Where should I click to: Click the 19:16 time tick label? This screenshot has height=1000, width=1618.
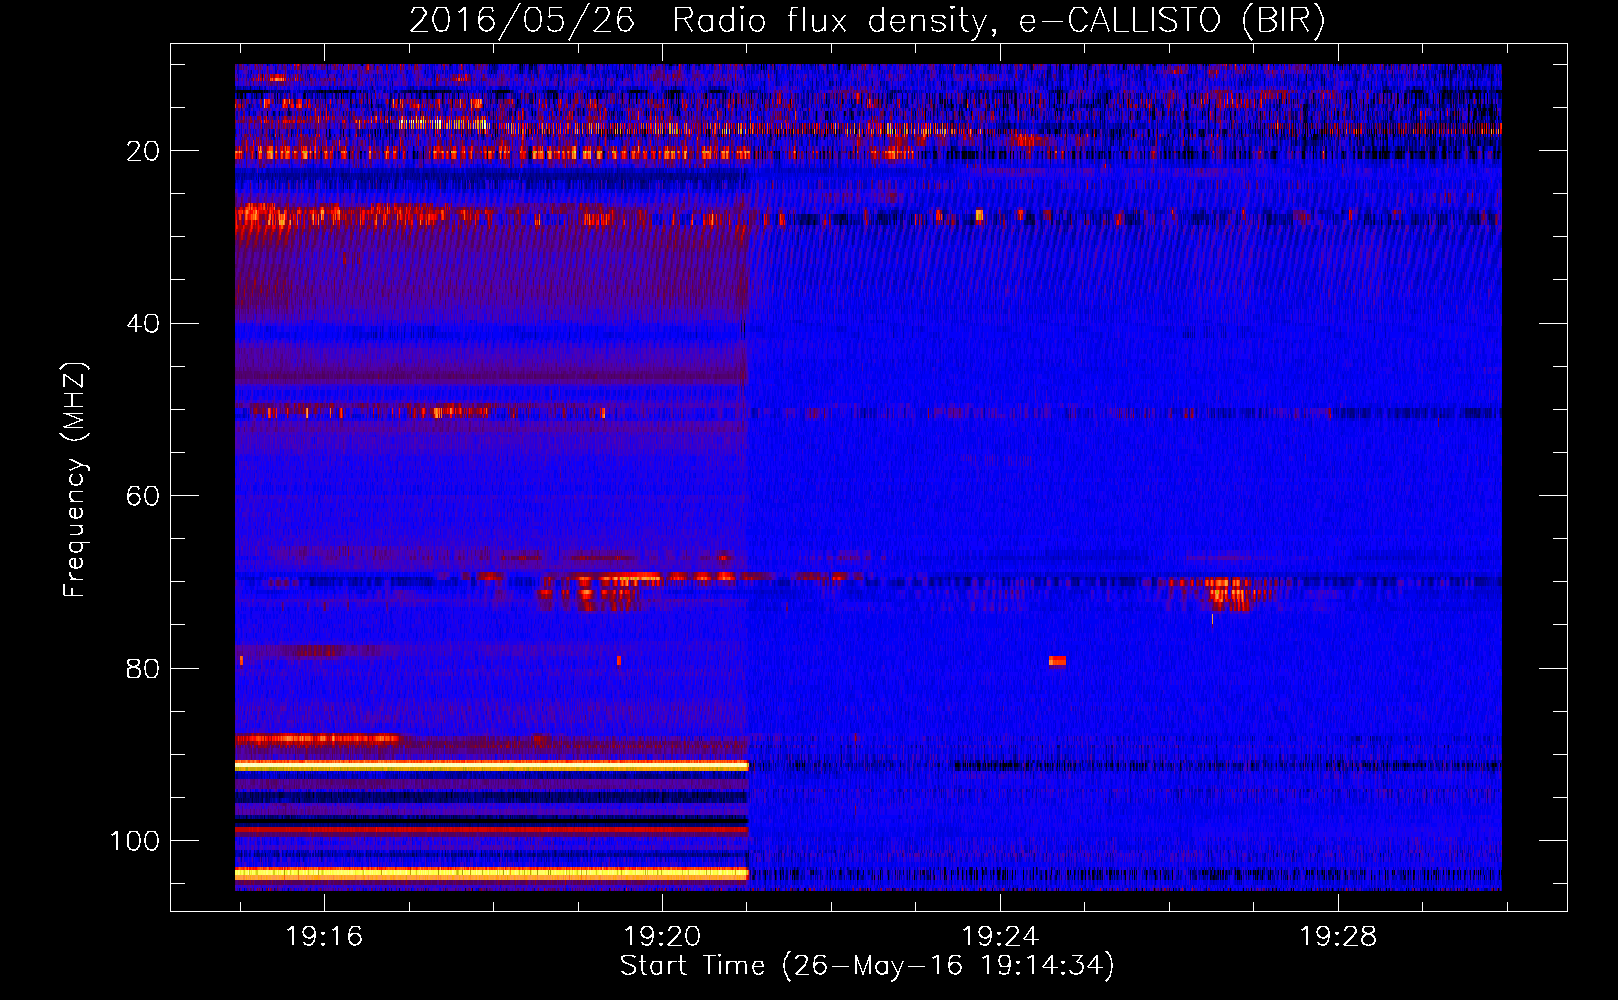324,937
